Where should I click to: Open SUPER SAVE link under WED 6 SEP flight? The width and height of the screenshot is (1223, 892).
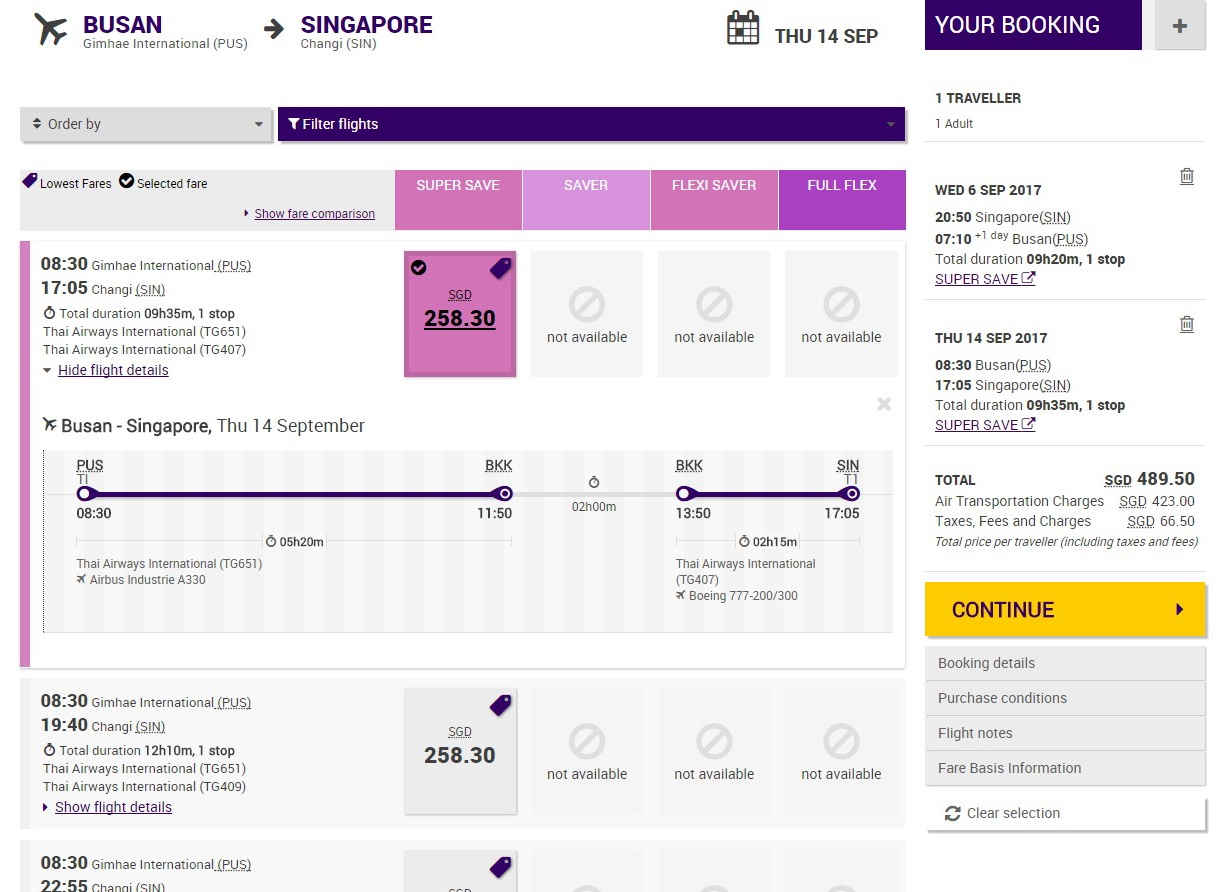pyautogui.click(x=985, y=279)
